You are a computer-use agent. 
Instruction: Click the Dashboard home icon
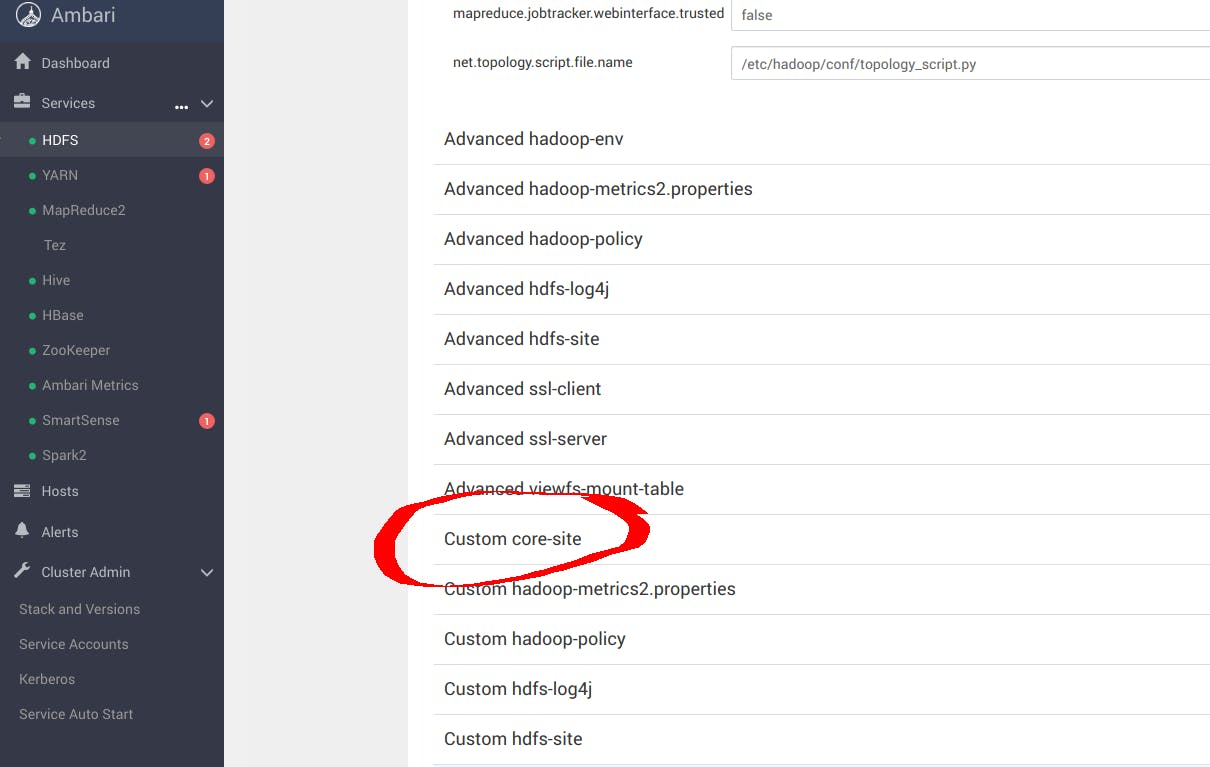point(22,62)
